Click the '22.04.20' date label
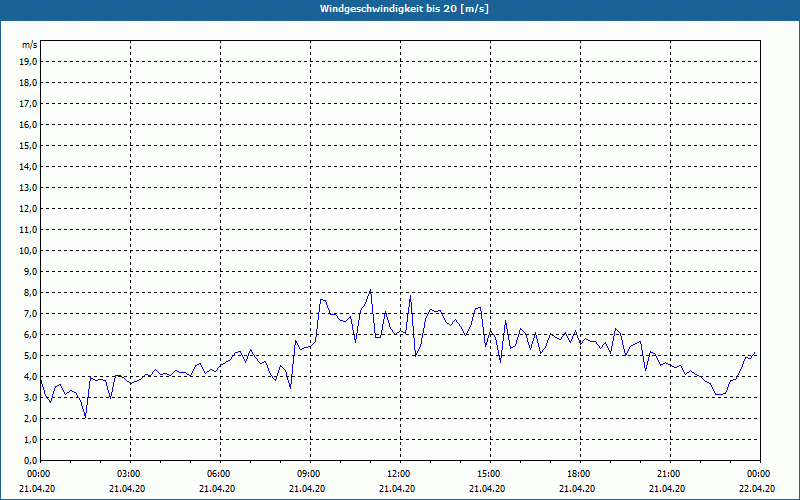 click(757, 489)
